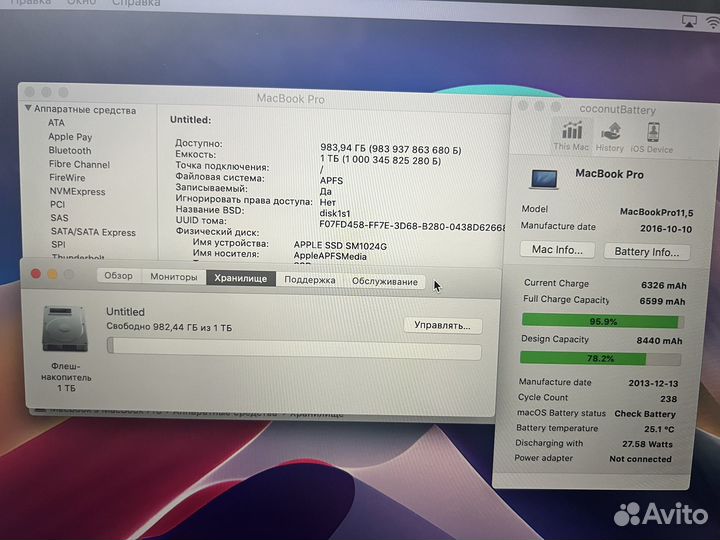This screenshot has height=540, width=720.
Task: Select SAS in the hardware sidebar
Action: (60, 218)
